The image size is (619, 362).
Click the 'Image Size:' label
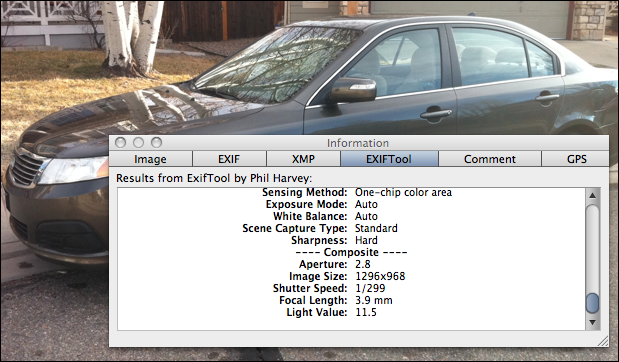[x=318, y=276]
